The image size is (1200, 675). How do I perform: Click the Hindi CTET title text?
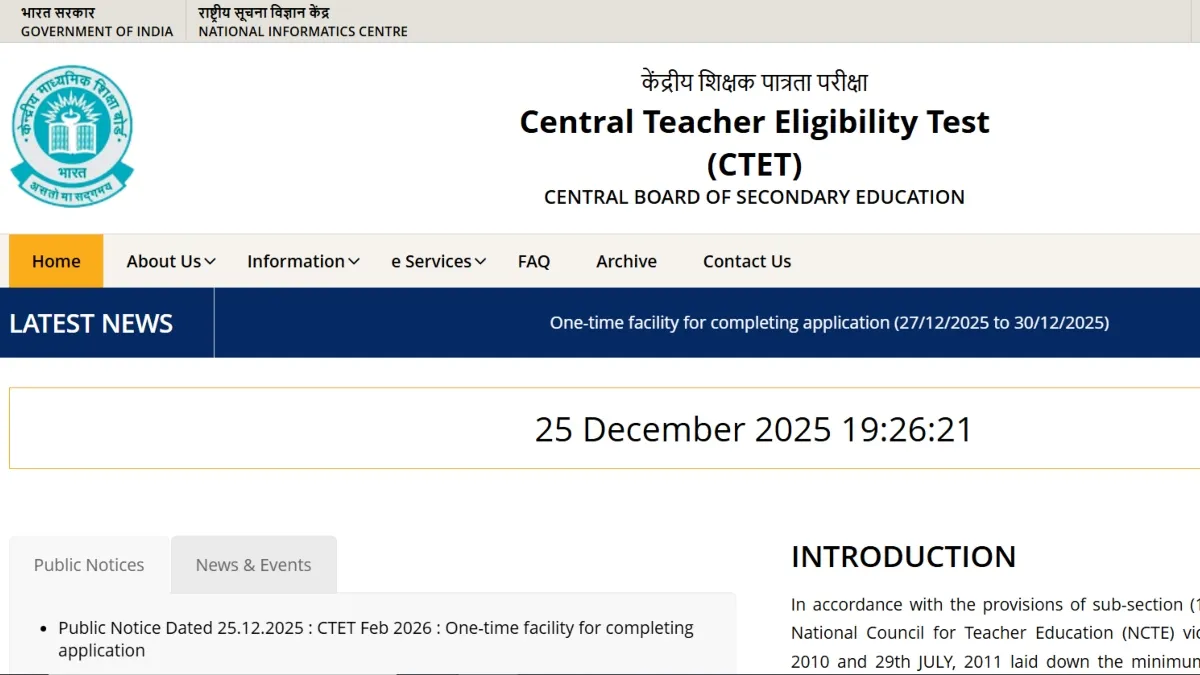point(754,82)
